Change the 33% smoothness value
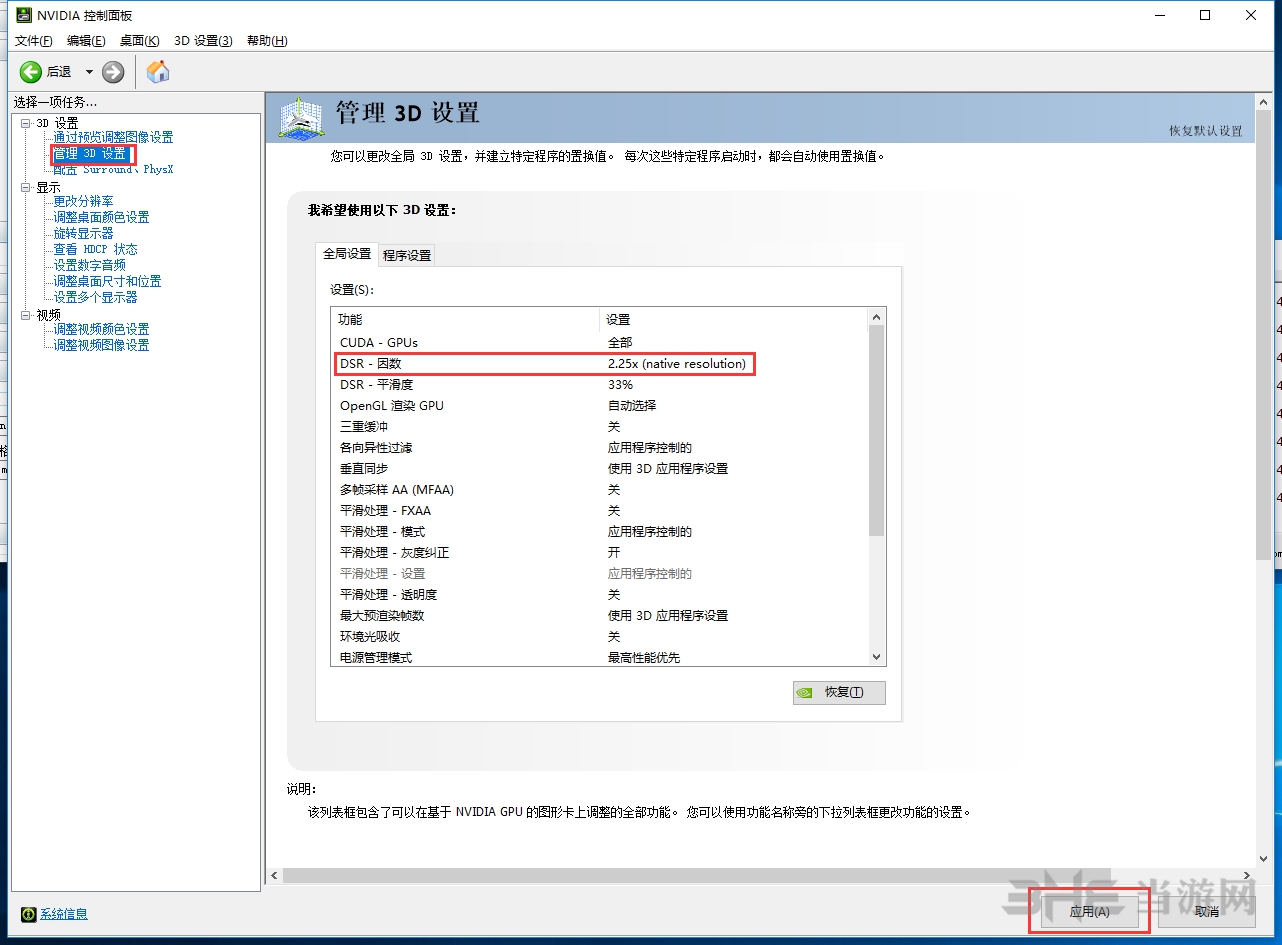 (x=620, y=384)
